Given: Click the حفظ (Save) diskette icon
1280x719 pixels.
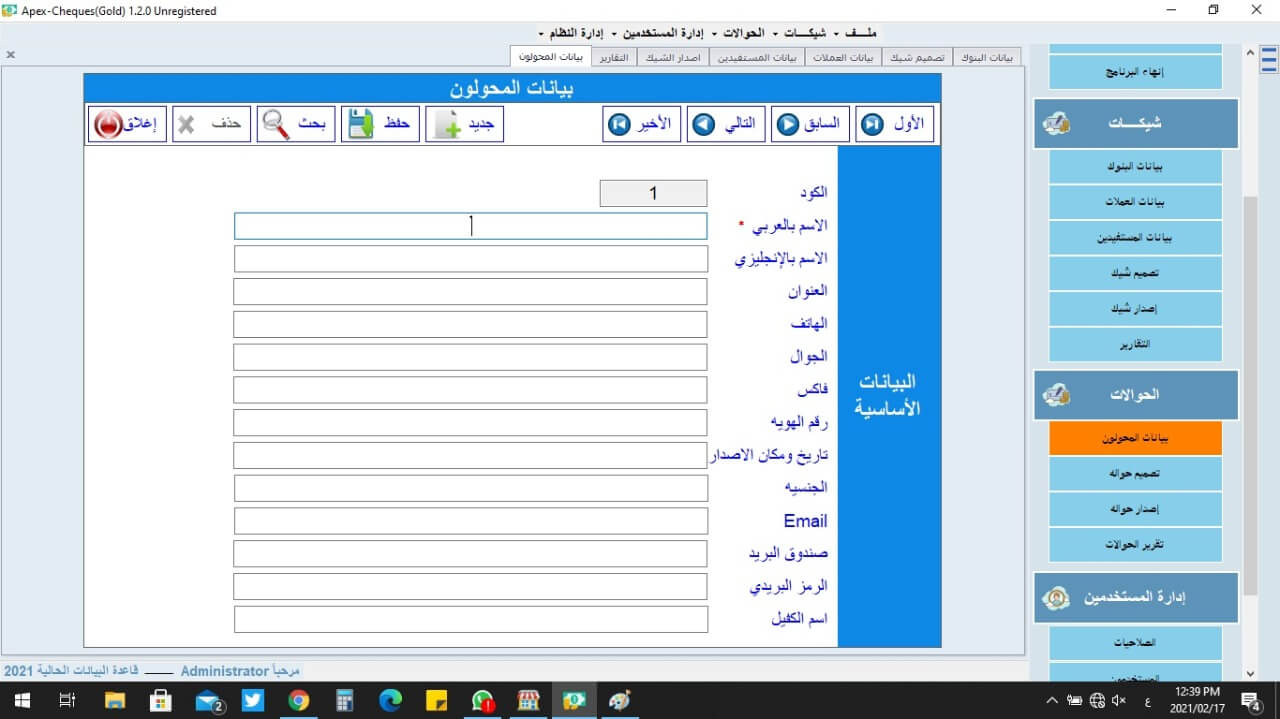Looking at the screenshot, I should click(357, 123).
